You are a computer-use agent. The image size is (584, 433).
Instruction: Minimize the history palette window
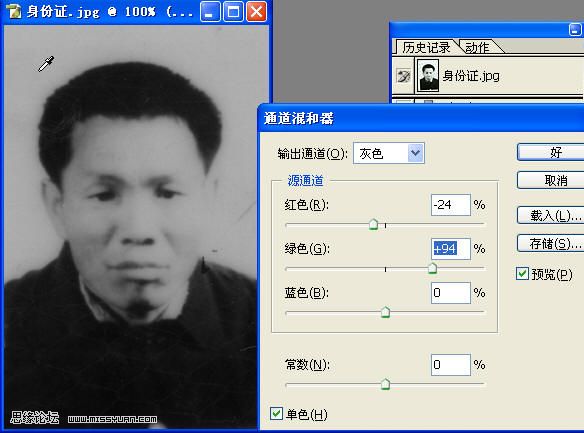(x=576, y=30)
